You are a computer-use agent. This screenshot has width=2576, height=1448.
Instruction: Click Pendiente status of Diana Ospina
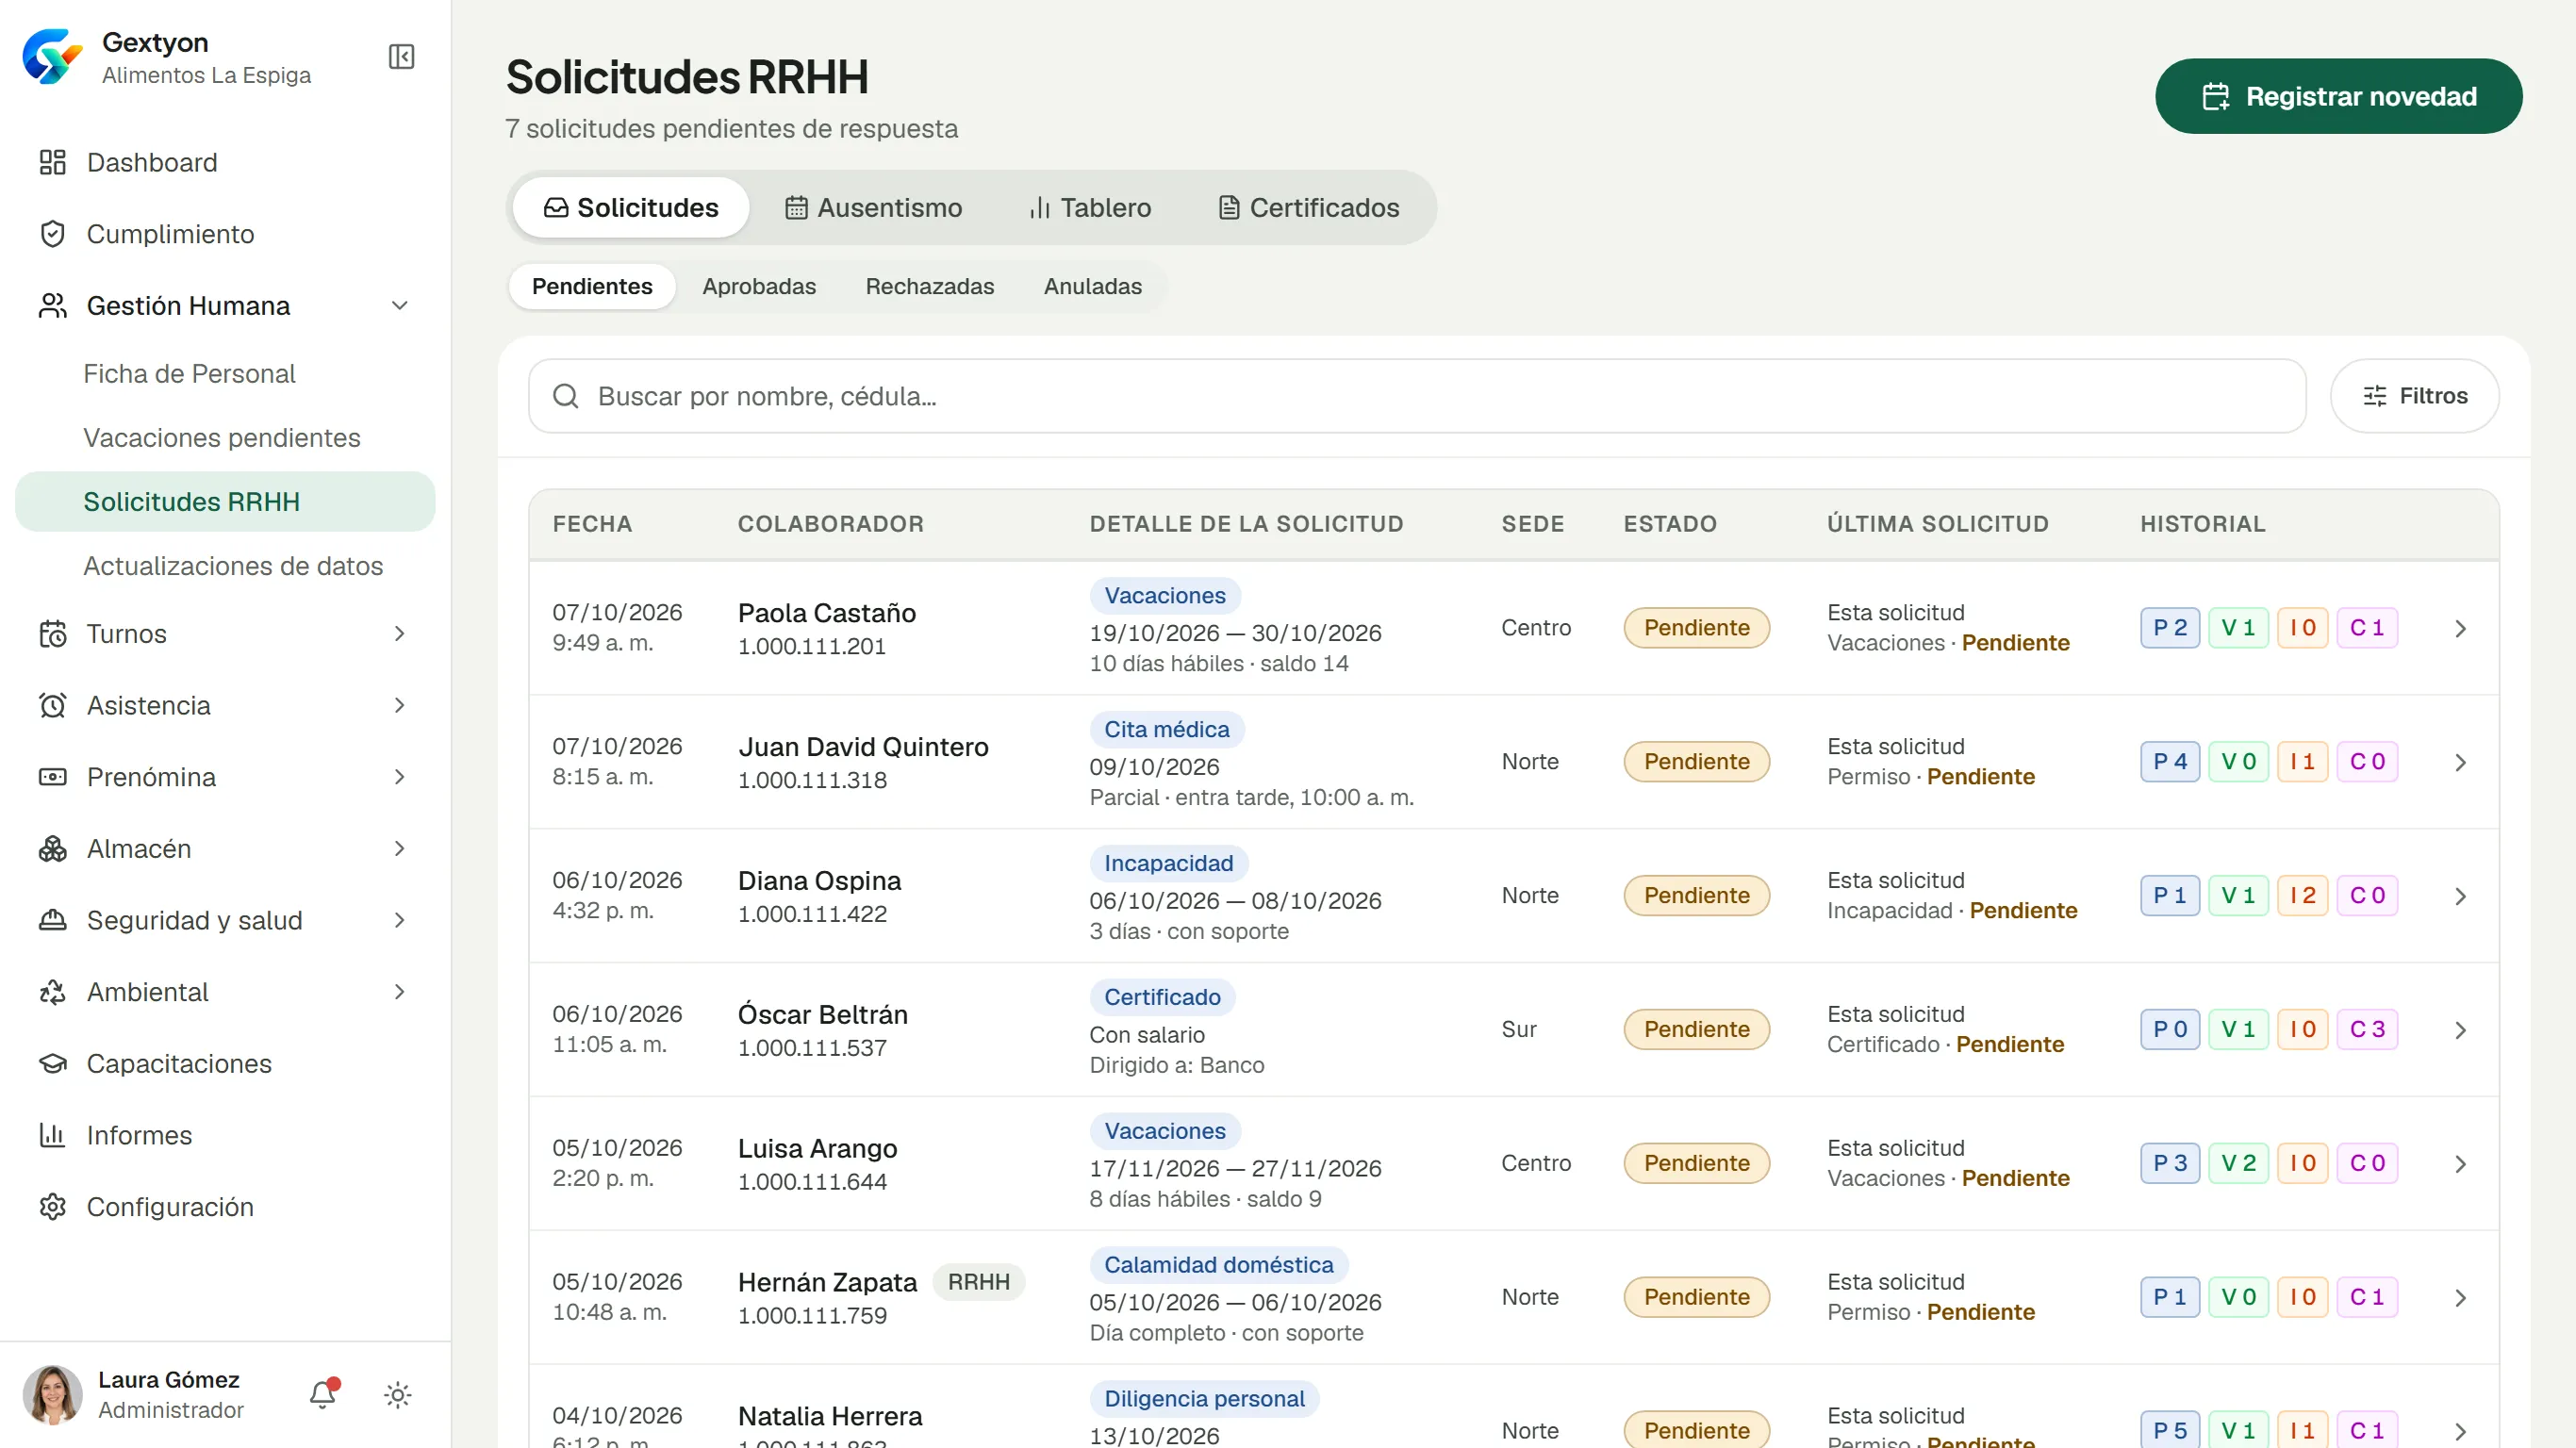click(1697, 895)
